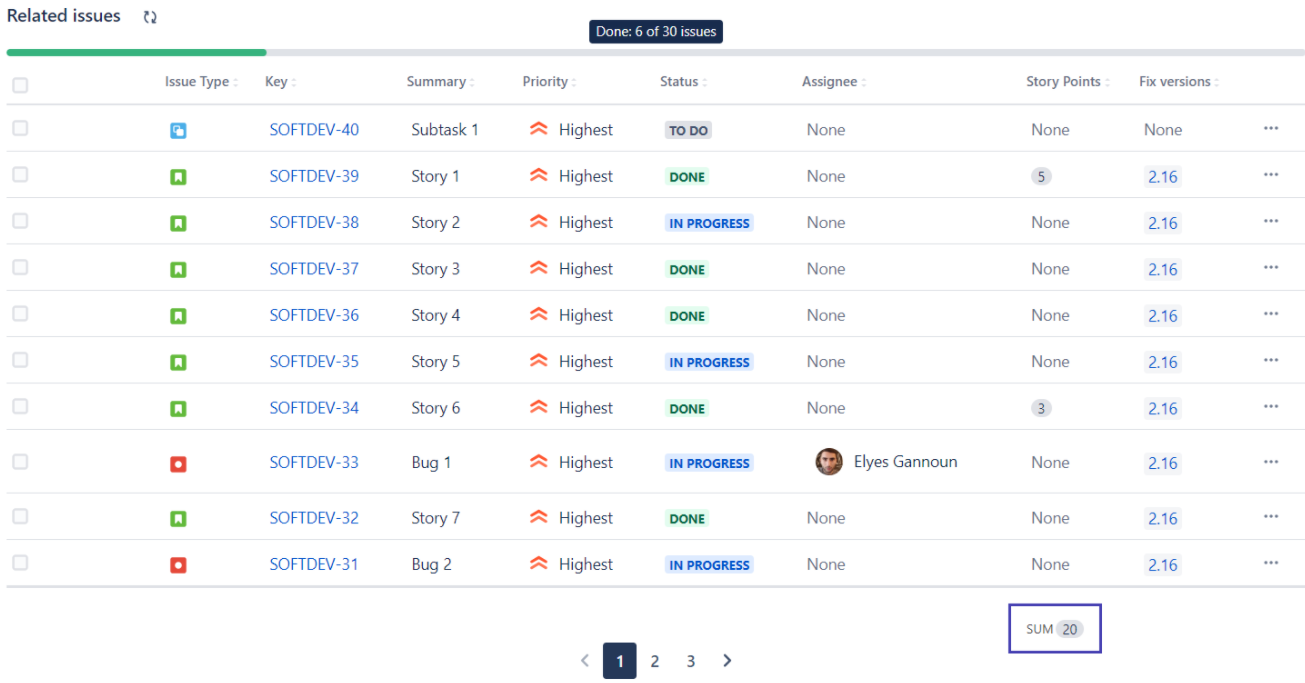The image size is (1305, 683).
Task: Click the Highest priority icon on Subtask 1
Action: pyautogui.click(x=538, y=129)
